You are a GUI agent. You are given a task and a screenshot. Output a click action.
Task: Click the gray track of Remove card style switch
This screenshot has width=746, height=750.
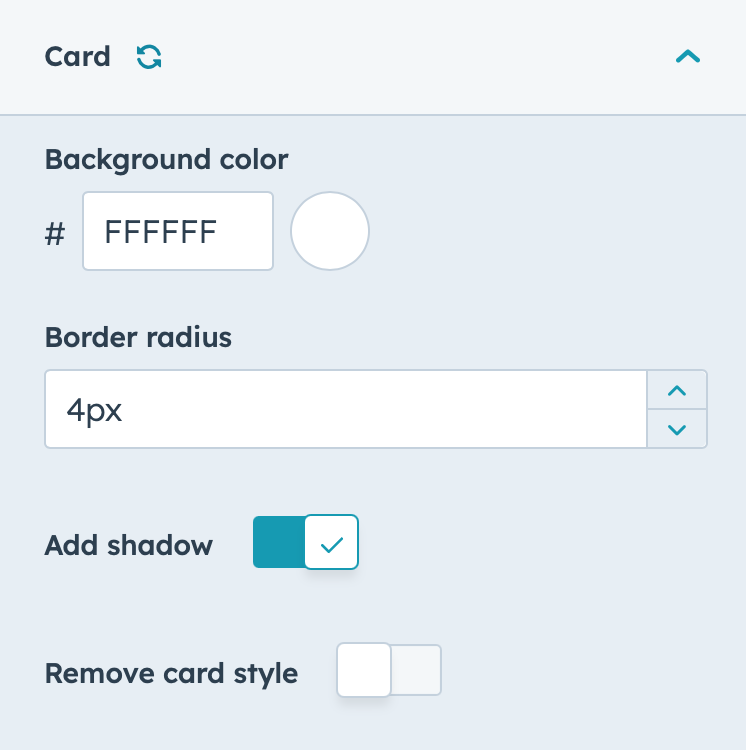pos(416,670)
